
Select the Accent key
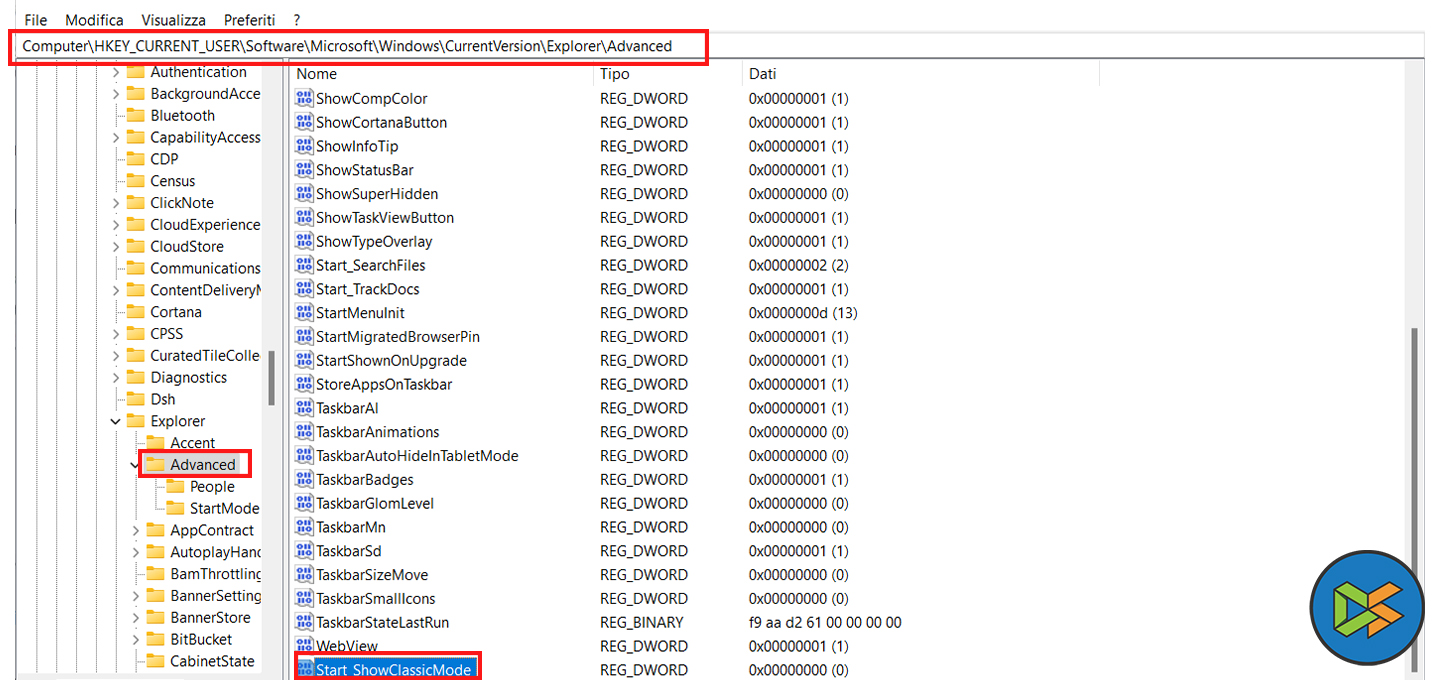192,443
